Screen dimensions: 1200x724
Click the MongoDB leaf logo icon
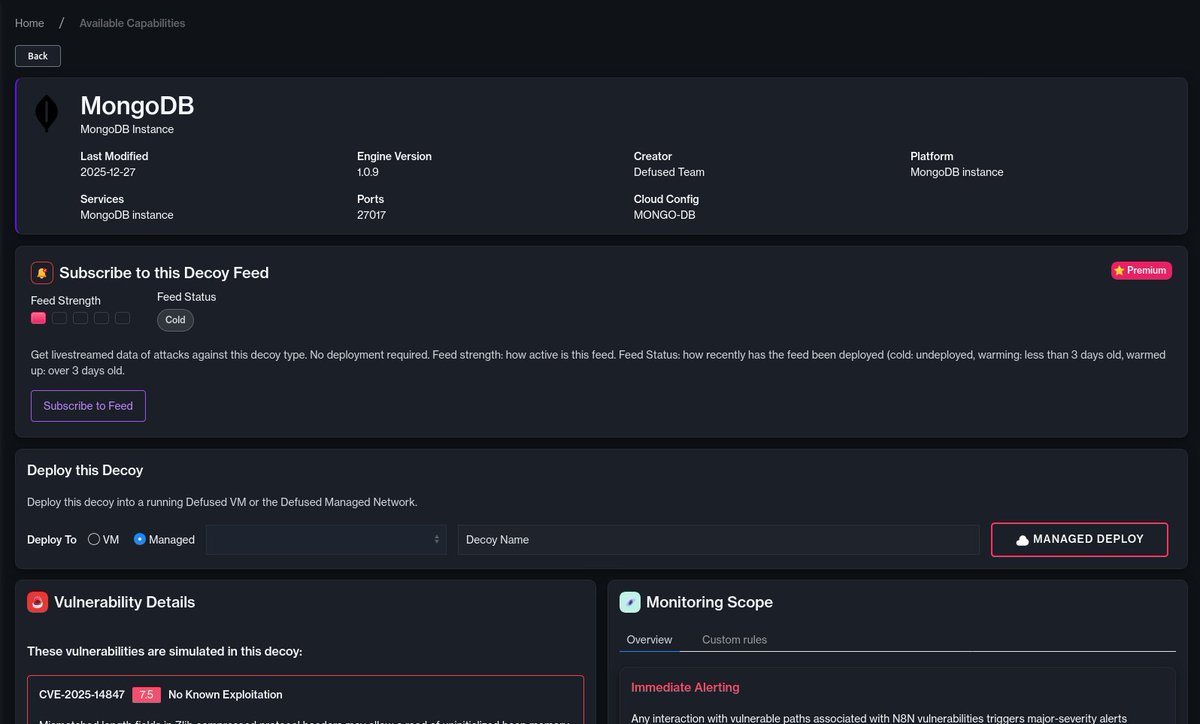(46, 114)
